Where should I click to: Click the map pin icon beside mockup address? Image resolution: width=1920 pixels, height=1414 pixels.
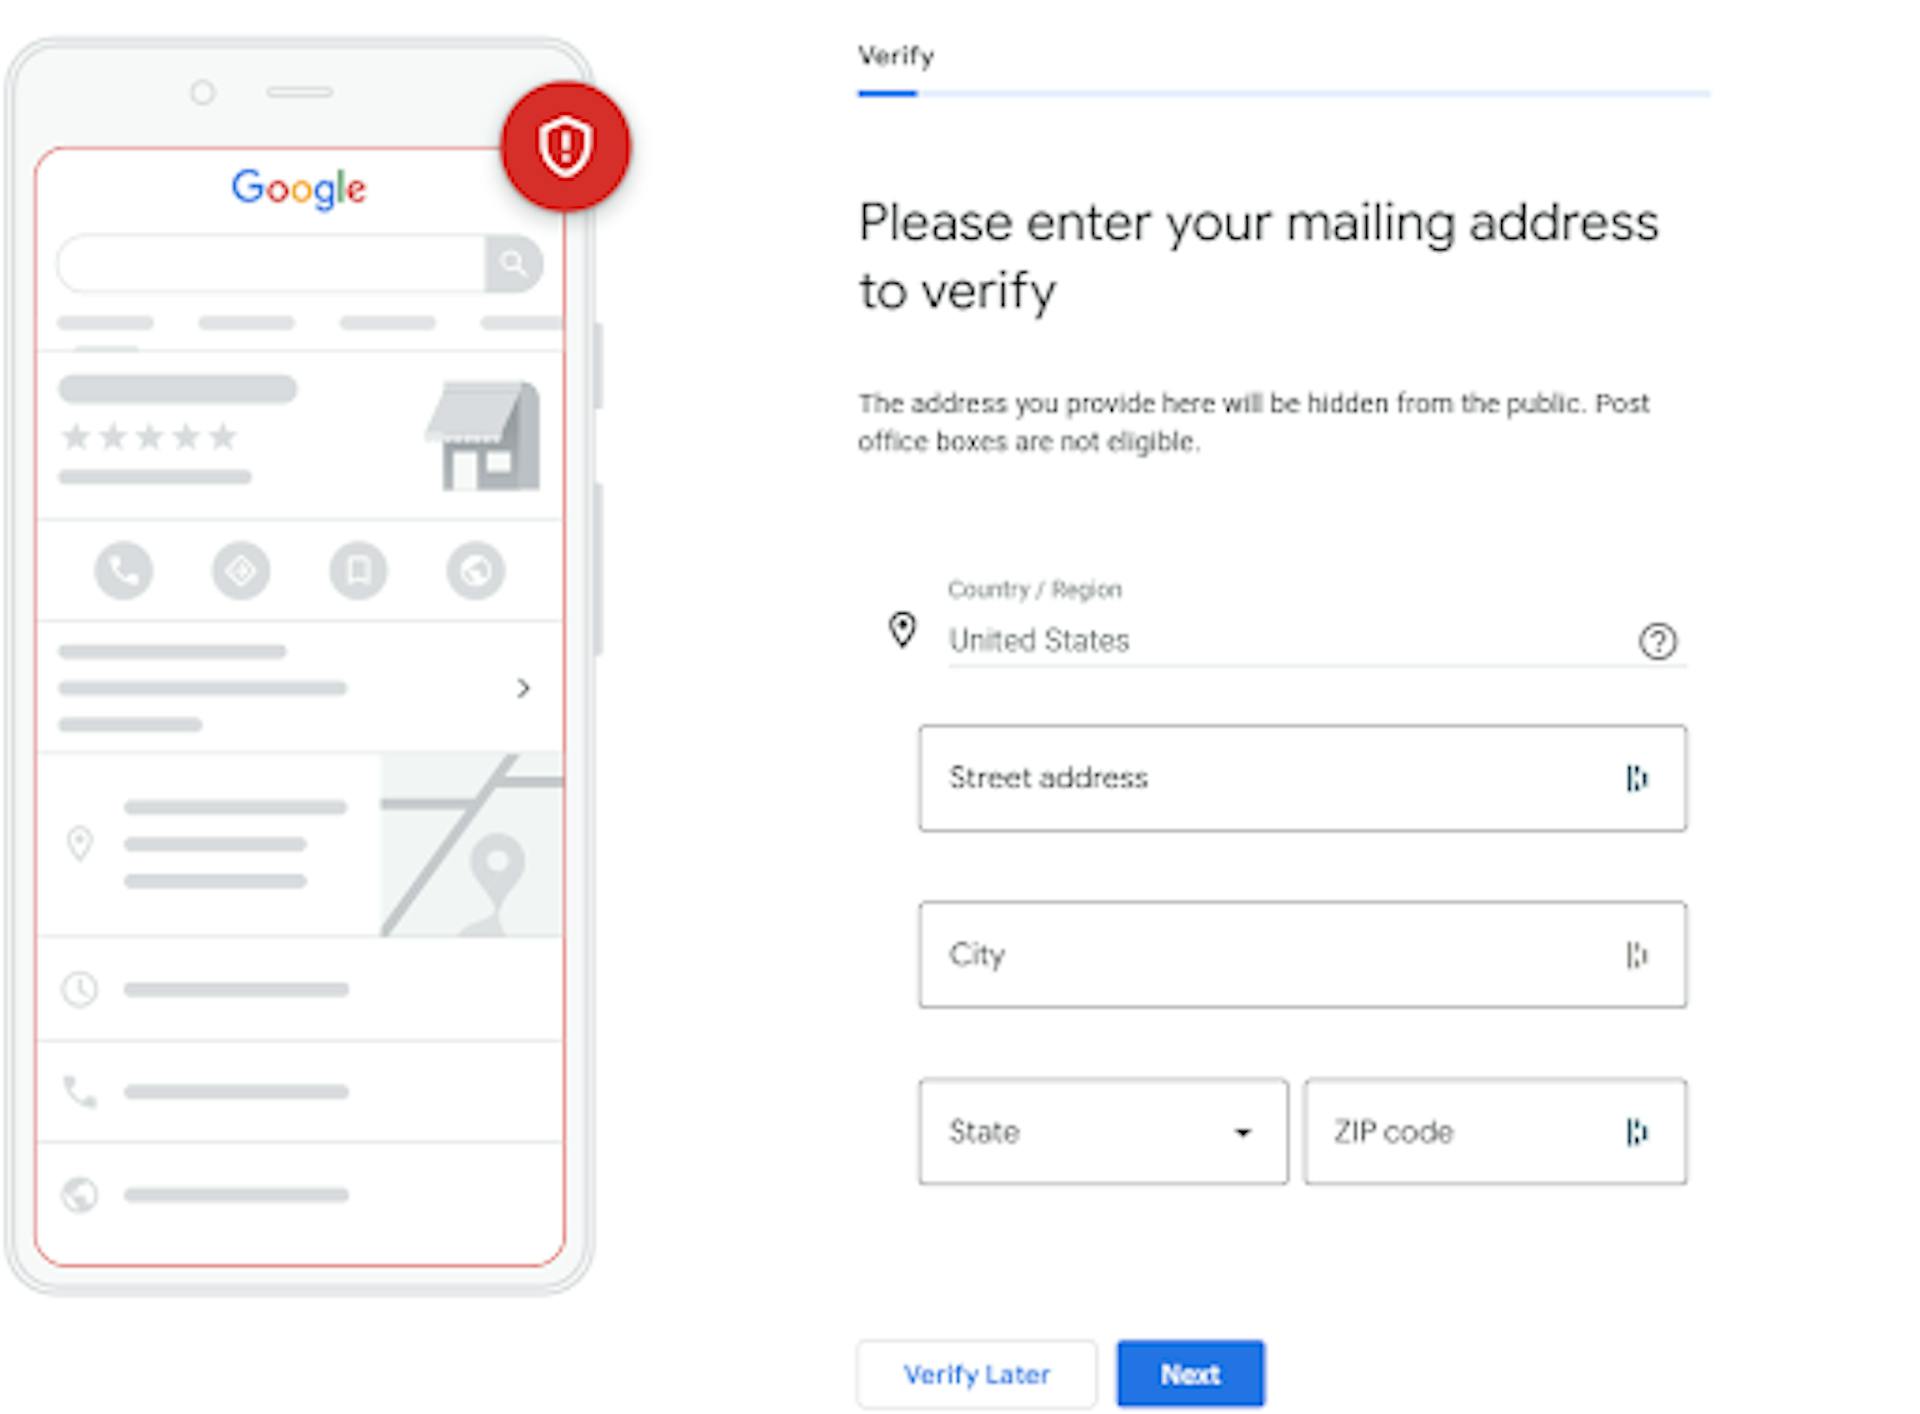coord(80,844)
